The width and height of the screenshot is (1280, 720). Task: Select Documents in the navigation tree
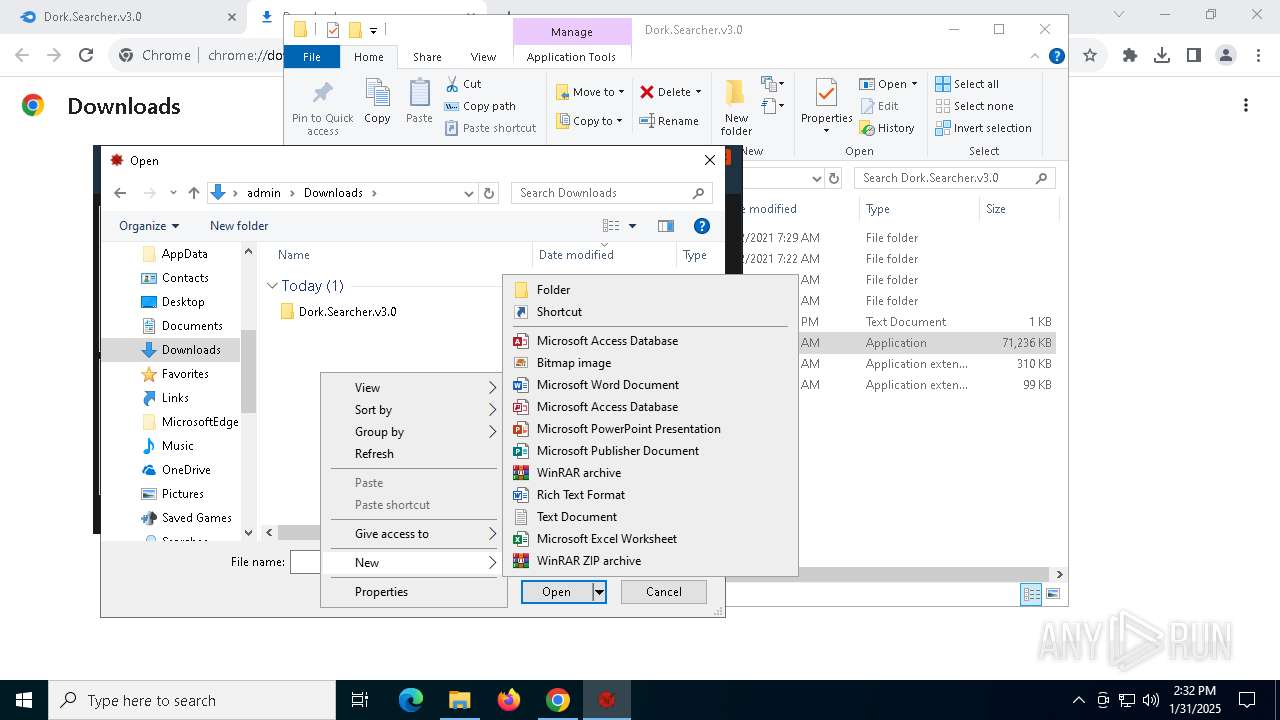coord(192,326)
